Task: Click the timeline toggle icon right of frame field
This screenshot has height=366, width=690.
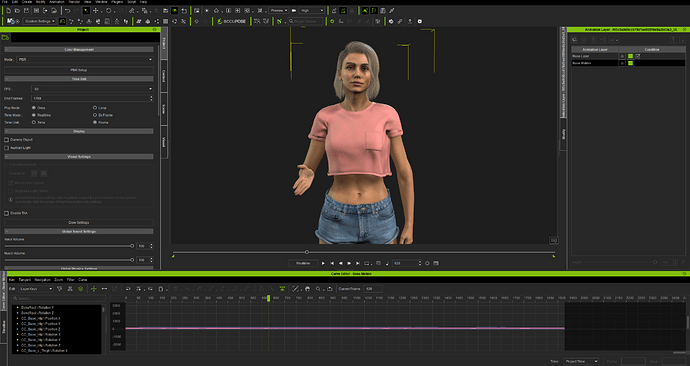Action: pos(436,263)
